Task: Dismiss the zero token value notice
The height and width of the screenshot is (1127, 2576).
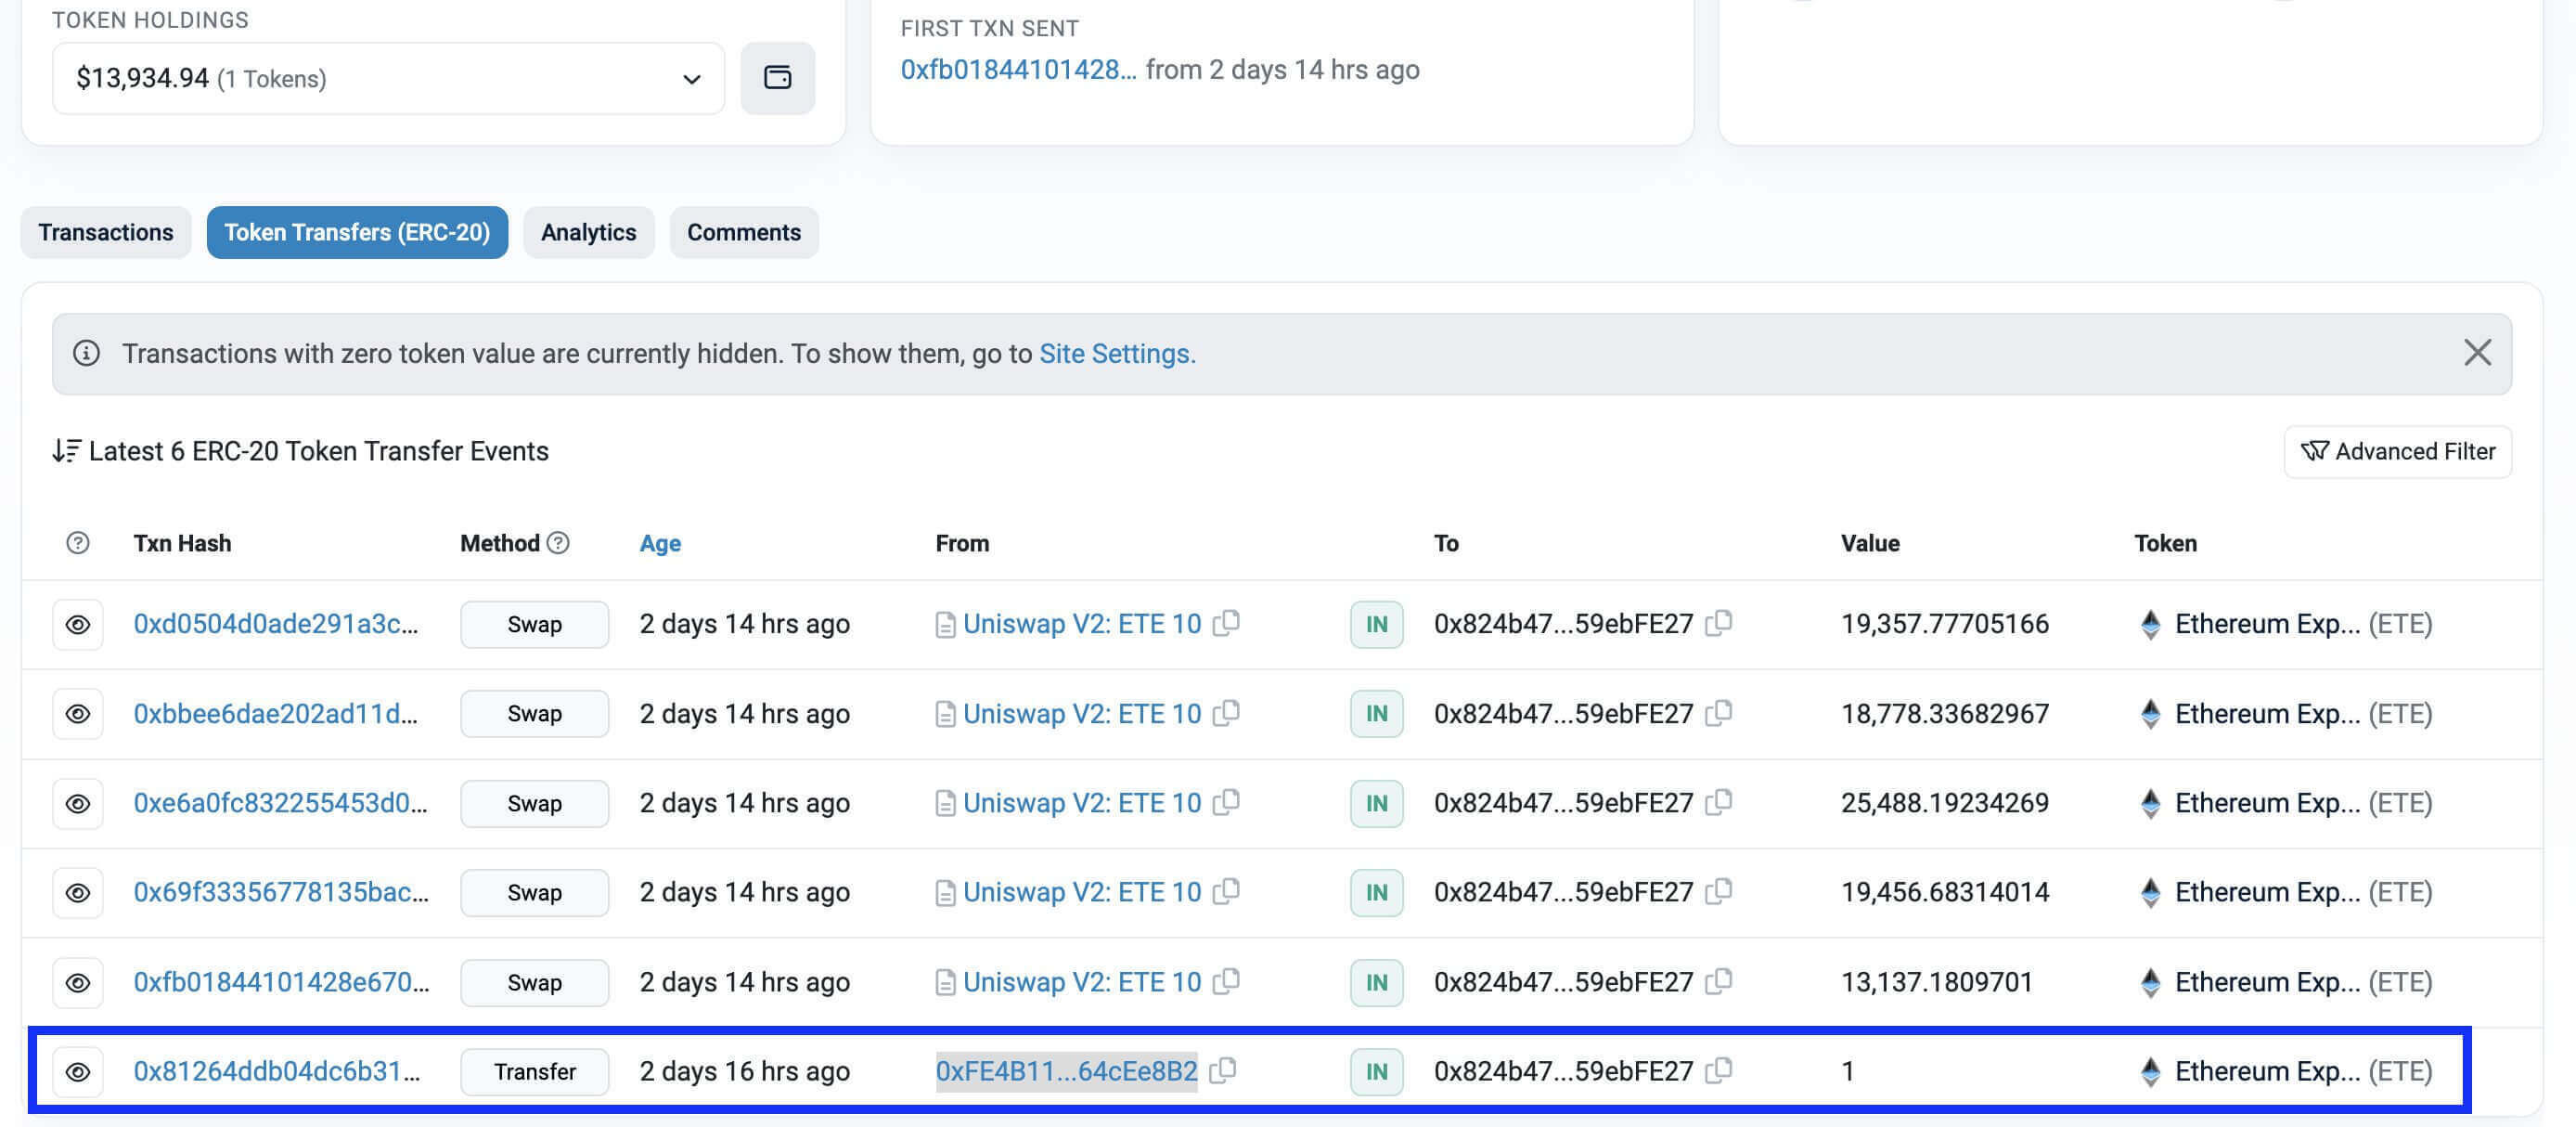Action: coord(2476,353)
